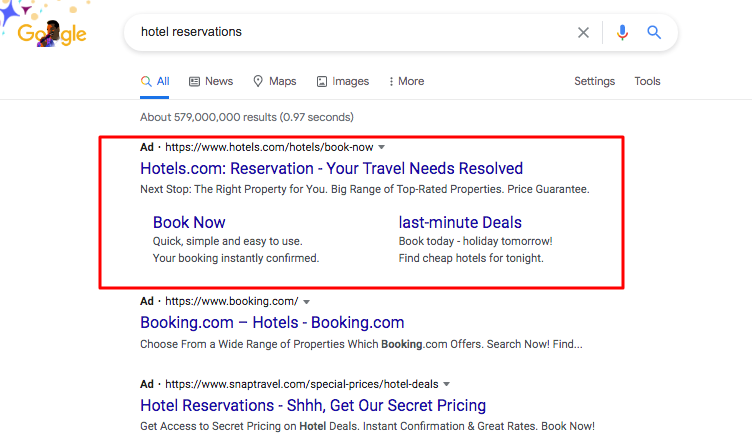Switch to the All results tab

point(154,82)
